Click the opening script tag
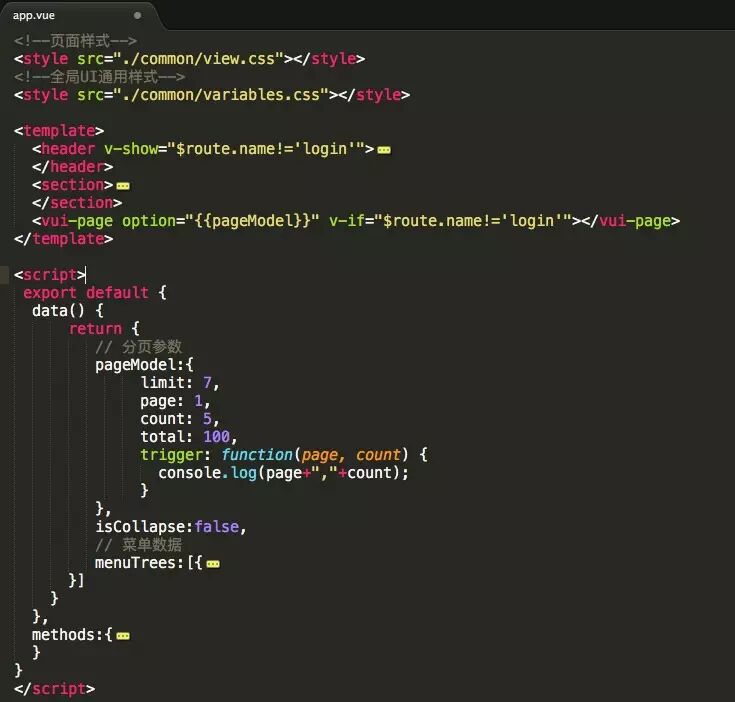 click(50, 275)
